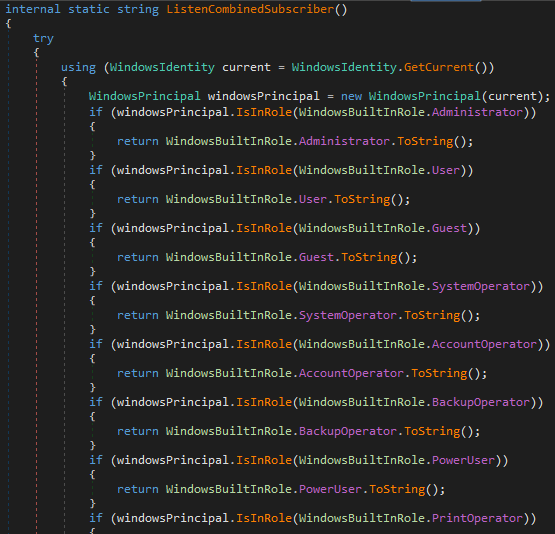Click windowsPrincipal on the AccountOperator if line
Screen dimensions: 555x534
pyautogui.click(x=173, y=345)
